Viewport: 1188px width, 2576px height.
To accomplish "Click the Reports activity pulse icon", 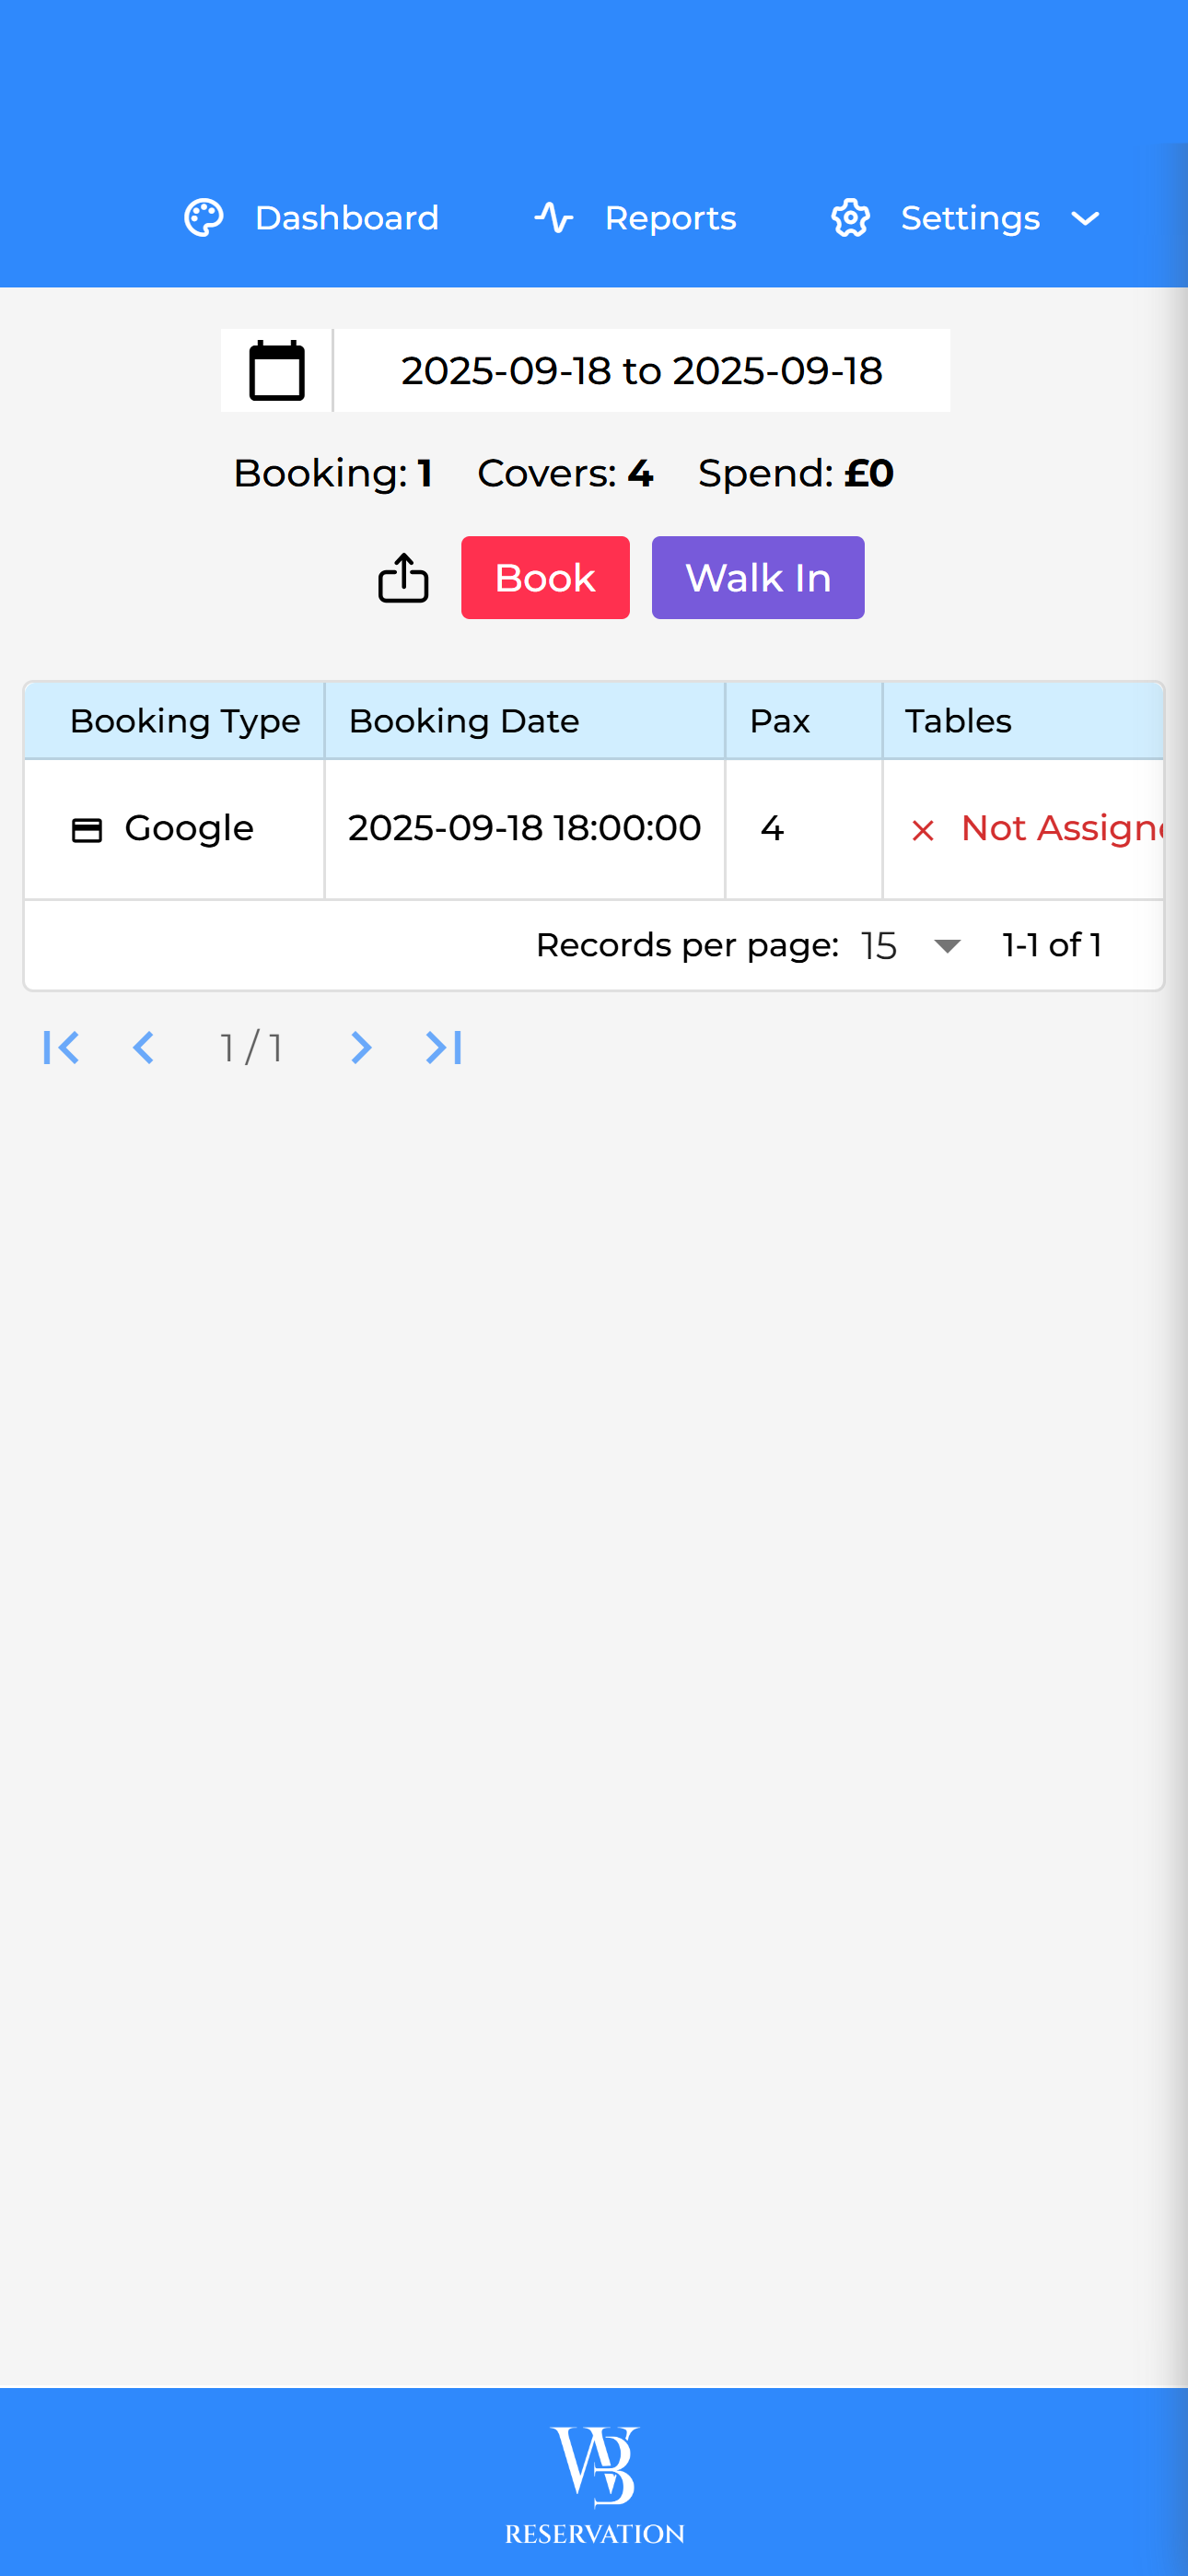I will pyautogui.click(x=553, y=218).
